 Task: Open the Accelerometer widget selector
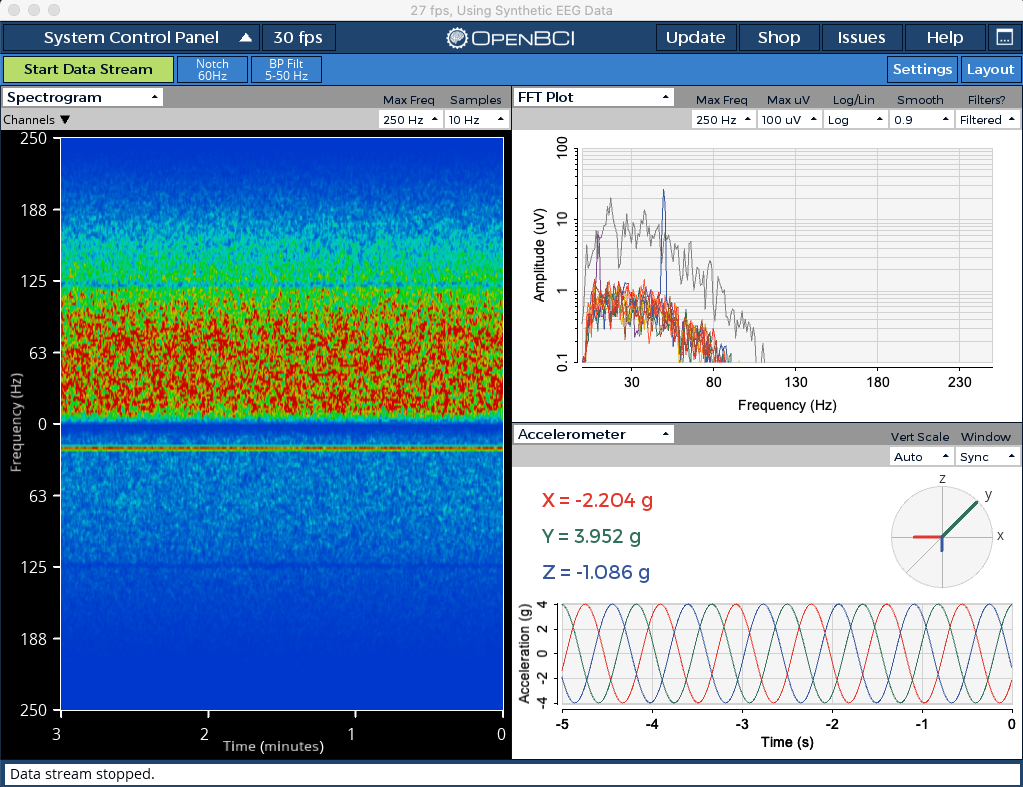pyautogui.click(x=593, y=434)
